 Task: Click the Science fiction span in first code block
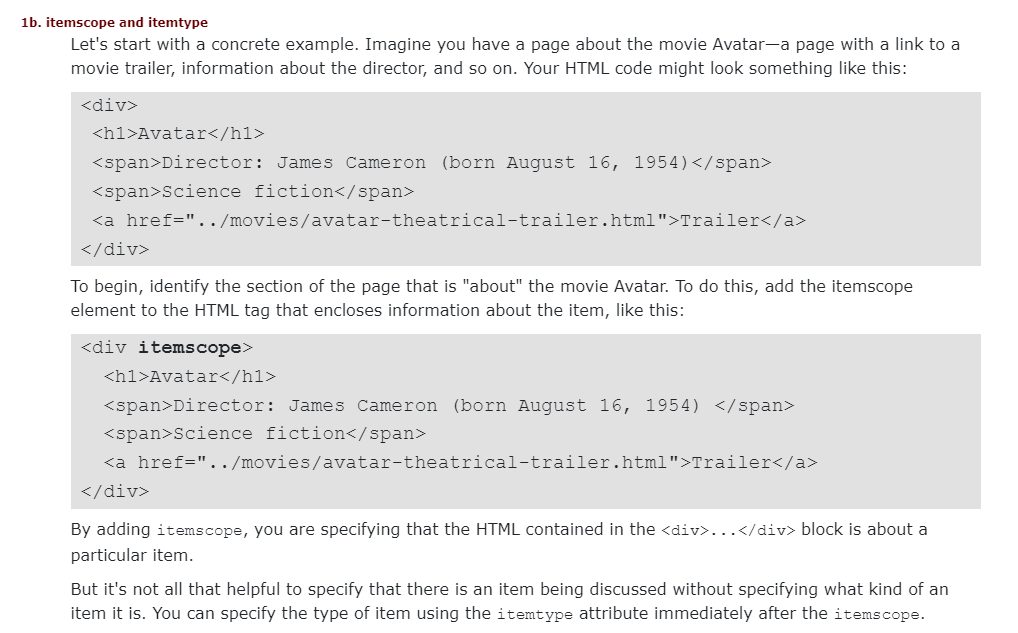[252, 191]
